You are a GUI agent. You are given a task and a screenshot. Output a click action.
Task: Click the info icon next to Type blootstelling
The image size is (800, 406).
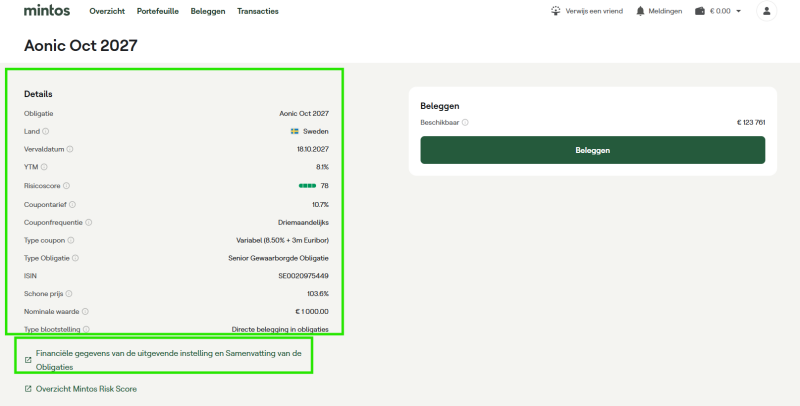86,329
